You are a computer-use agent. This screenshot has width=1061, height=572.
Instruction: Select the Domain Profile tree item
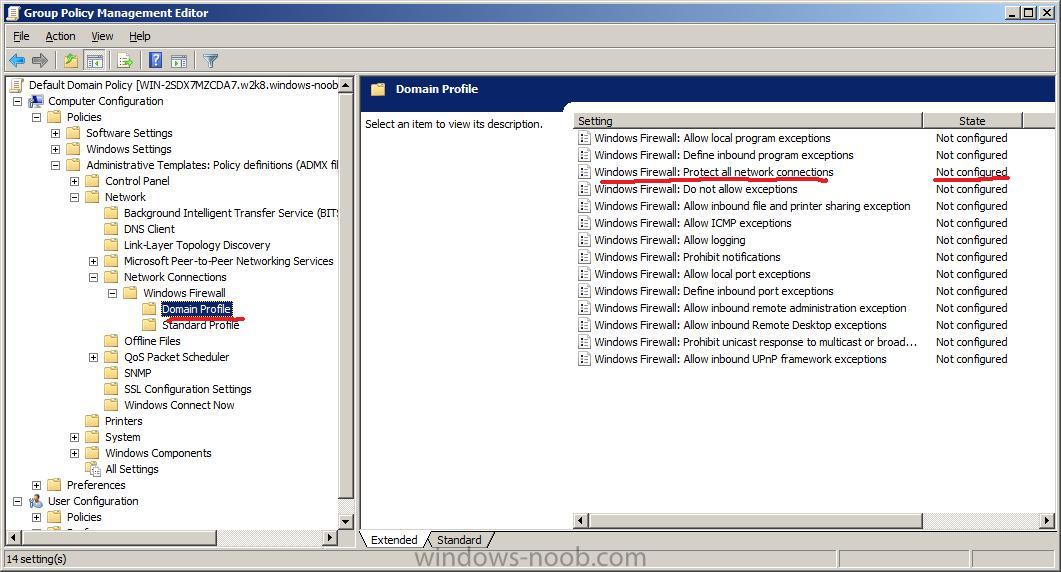tap(196, 309)
